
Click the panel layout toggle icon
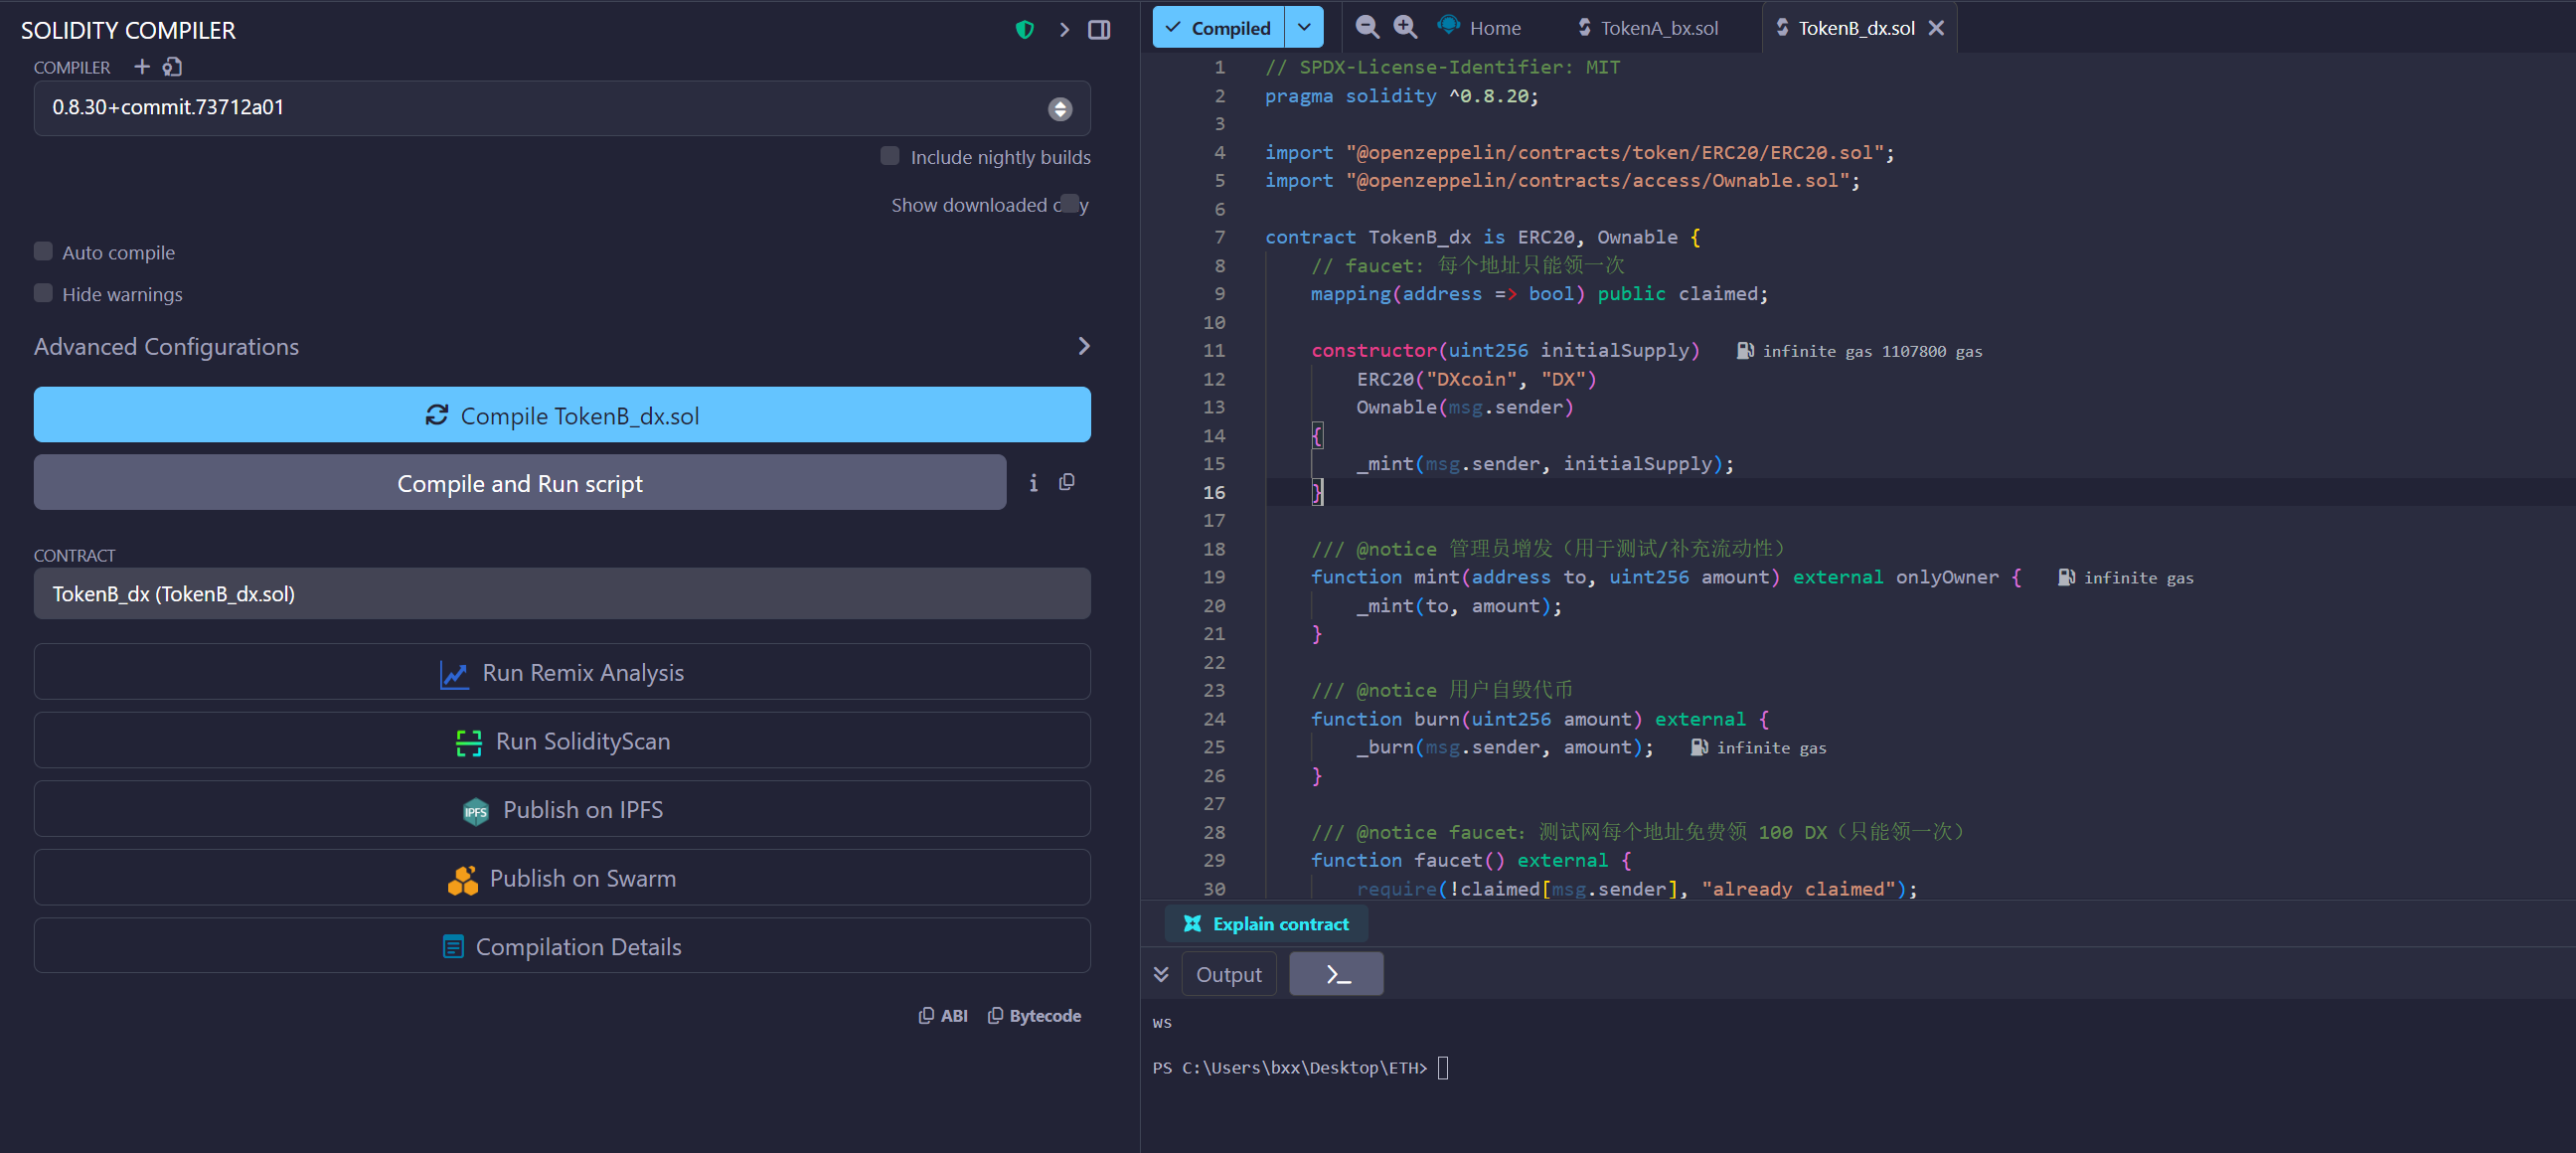tap(1099, 30)
